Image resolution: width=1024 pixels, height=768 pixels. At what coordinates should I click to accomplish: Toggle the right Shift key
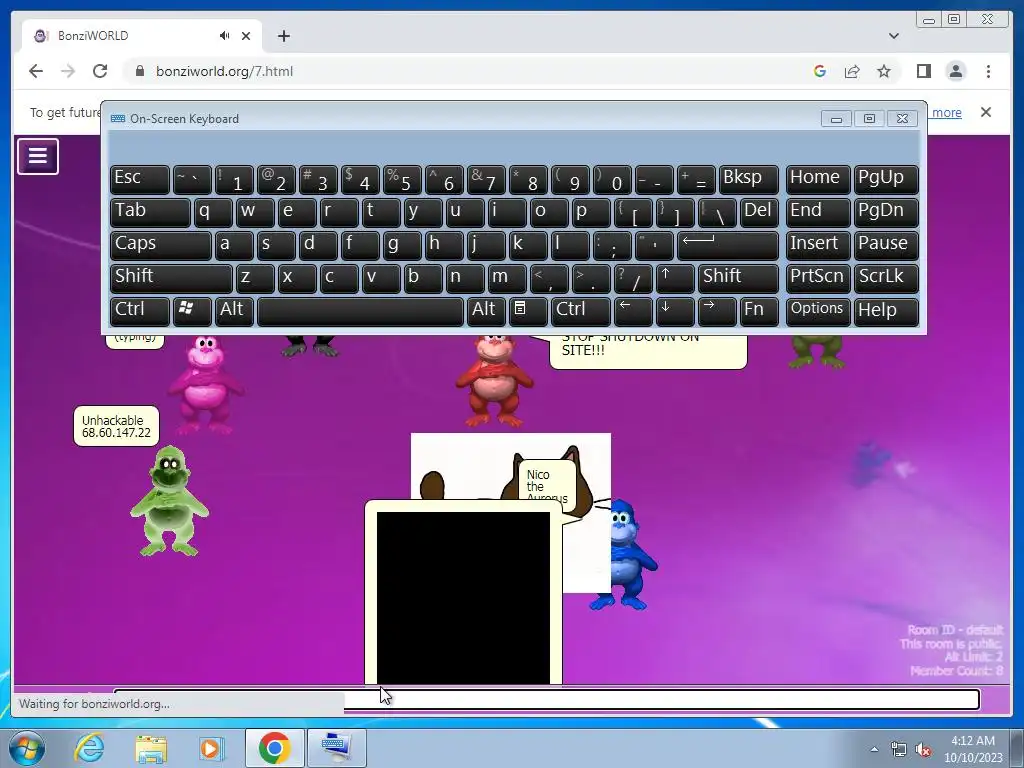click(x=738, y=278)
